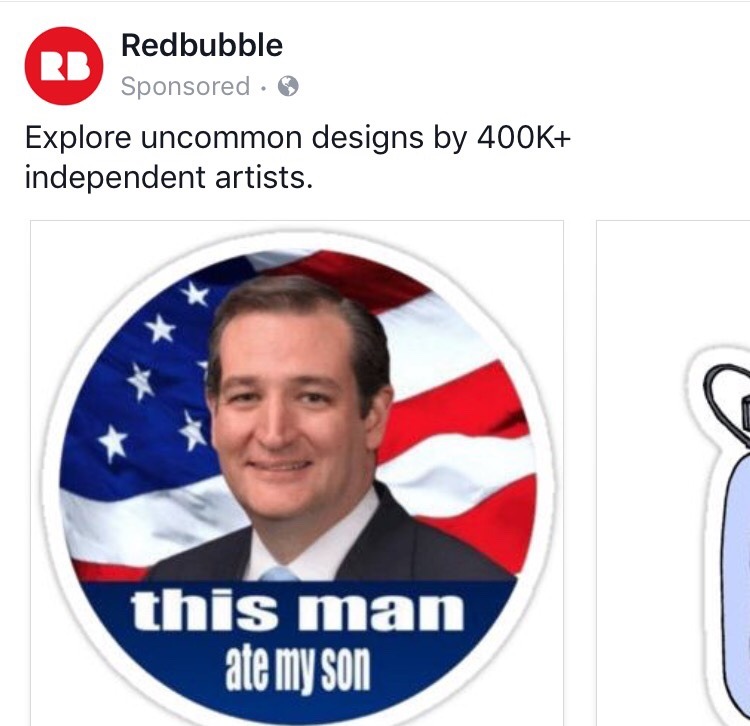Click the globe public audience icon
The image size is (750, 726).
click(288, 87)
